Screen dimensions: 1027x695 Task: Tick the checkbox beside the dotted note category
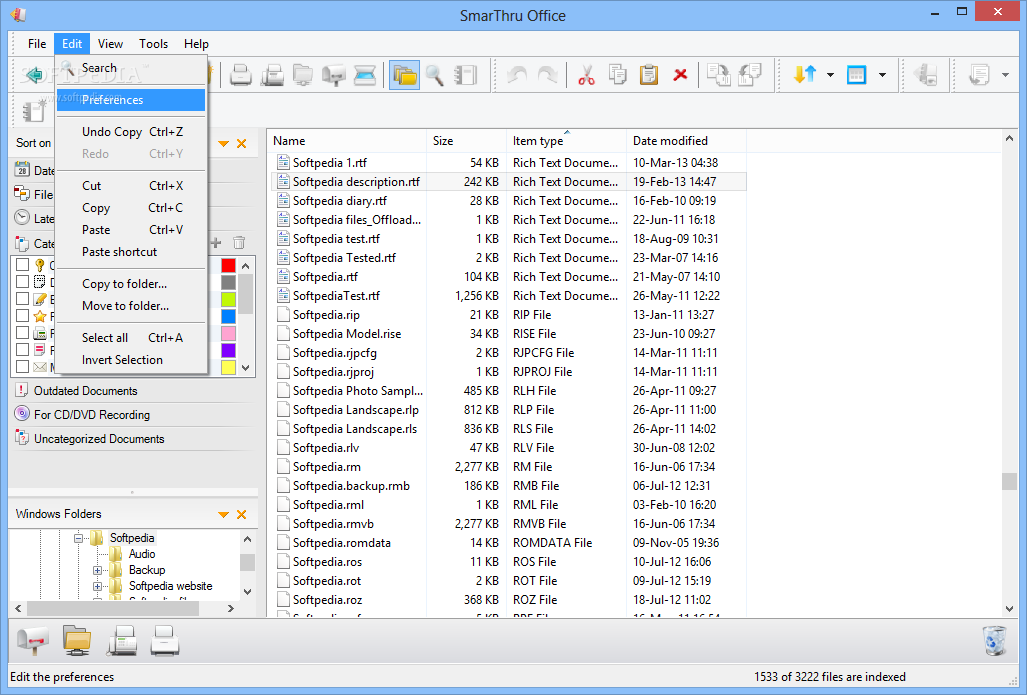22,282
